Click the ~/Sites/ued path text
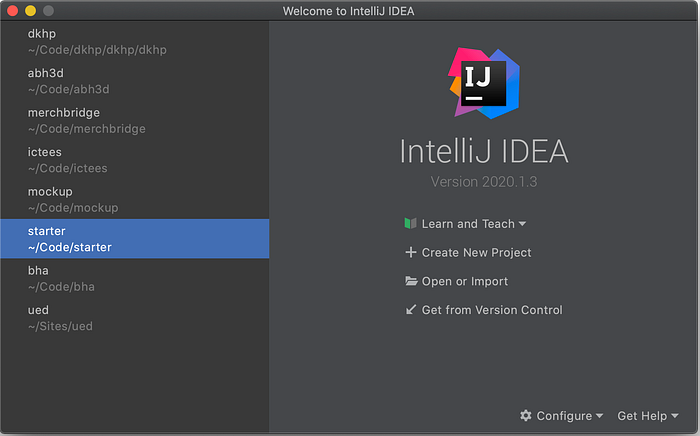 tap(60, 326)
